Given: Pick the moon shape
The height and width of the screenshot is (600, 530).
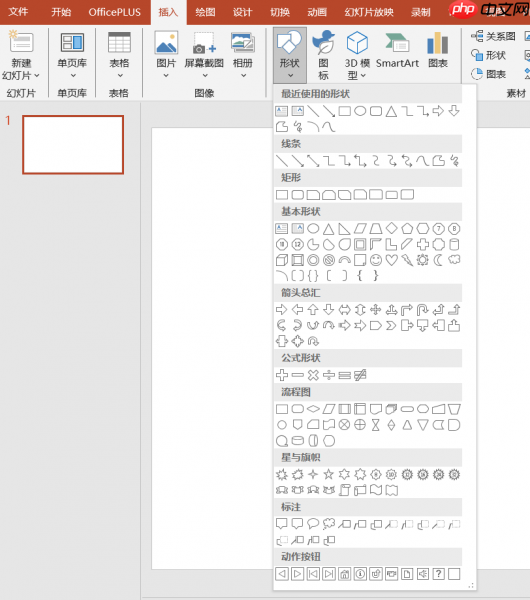Looking at the screenshot, I should point(439,260).
